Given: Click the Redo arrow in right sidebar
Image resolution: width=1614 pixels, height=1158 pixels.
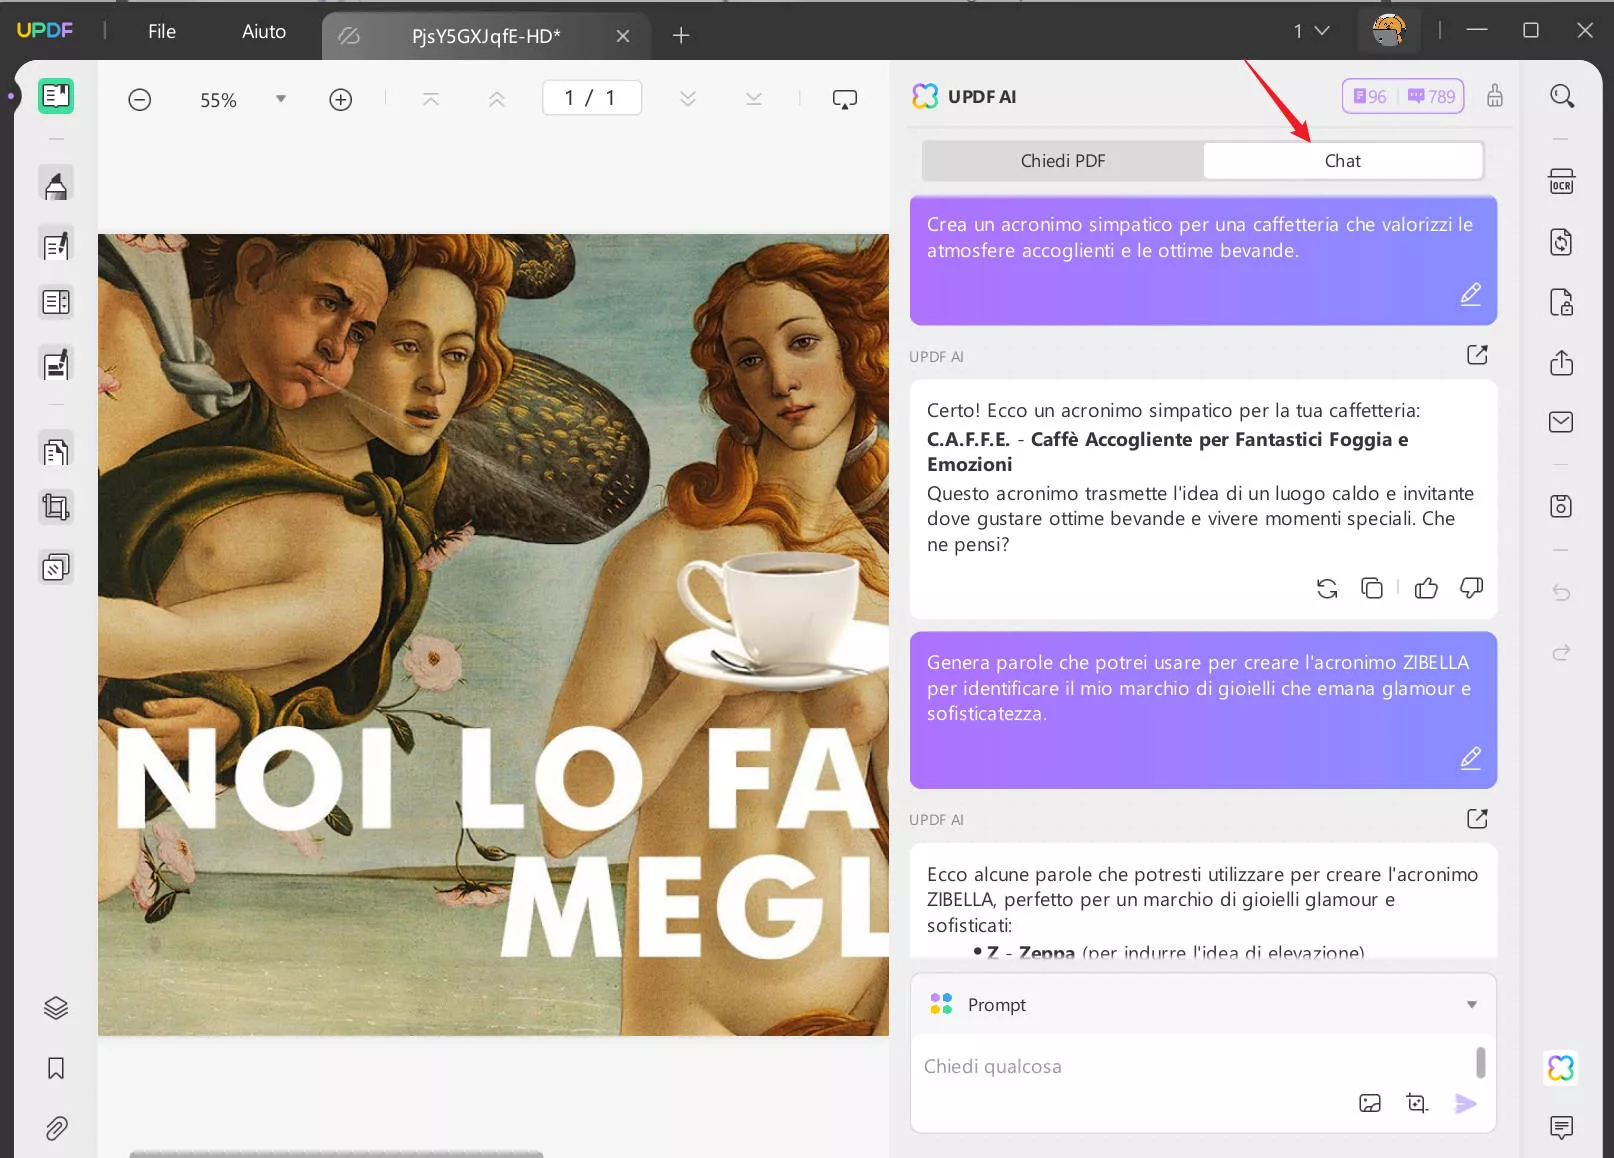Looking at the screenshot, I should 1562,652.
